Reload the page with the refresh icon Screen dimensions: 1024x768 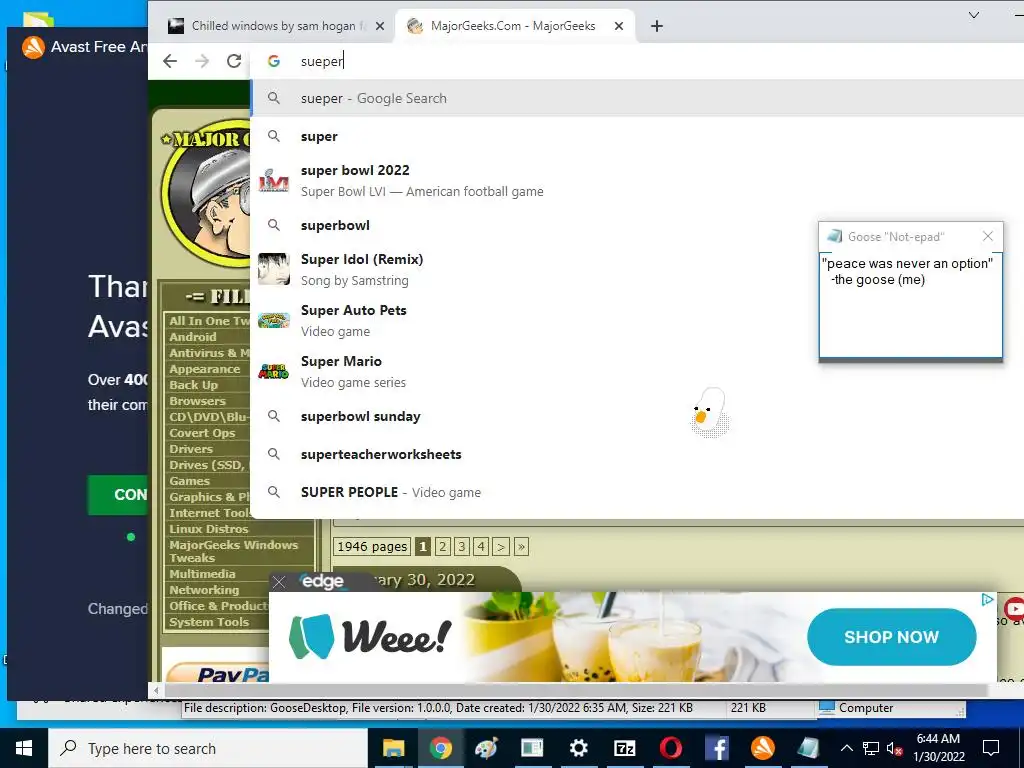point(234,61)
